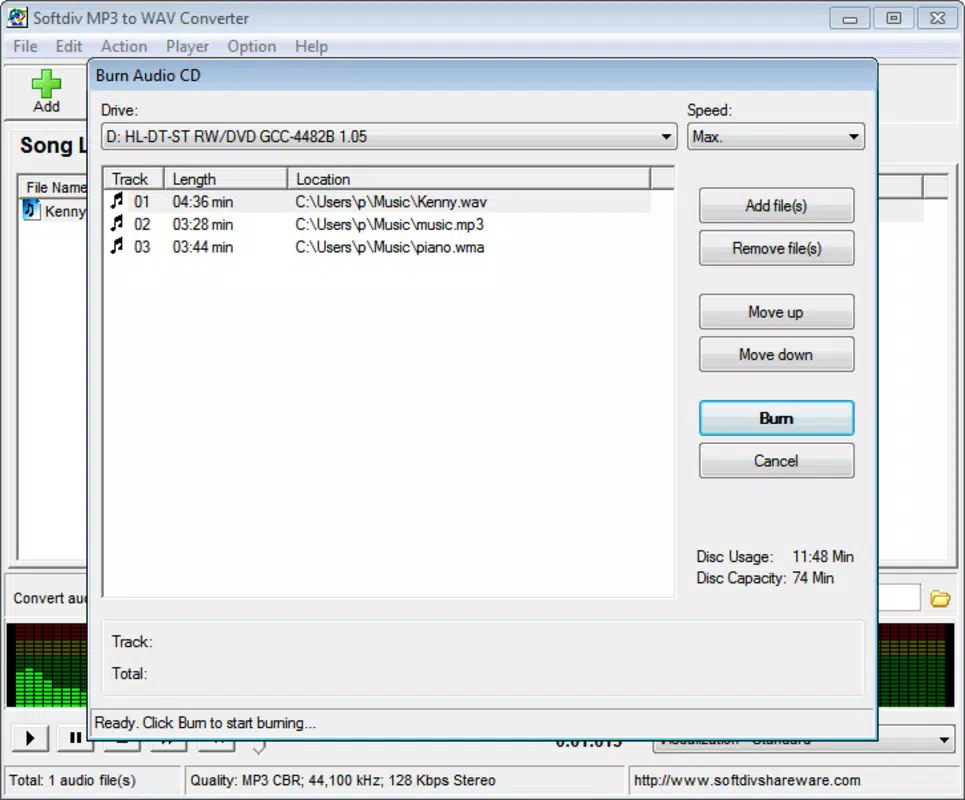The image size is (965, 800).
Task: Close the Softdiv converter window
Action: click(x=937, y=18)
